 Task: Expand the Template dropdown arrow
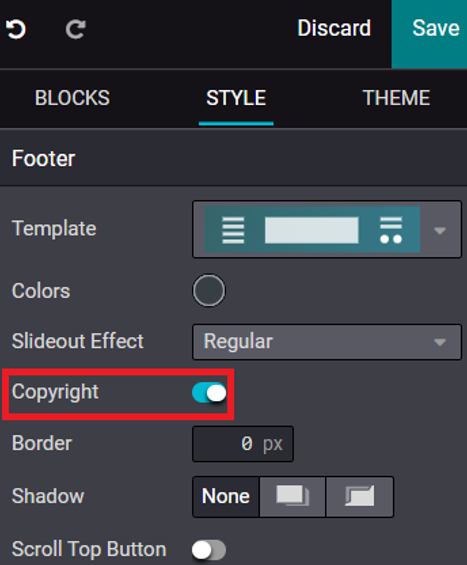(440, 230)
